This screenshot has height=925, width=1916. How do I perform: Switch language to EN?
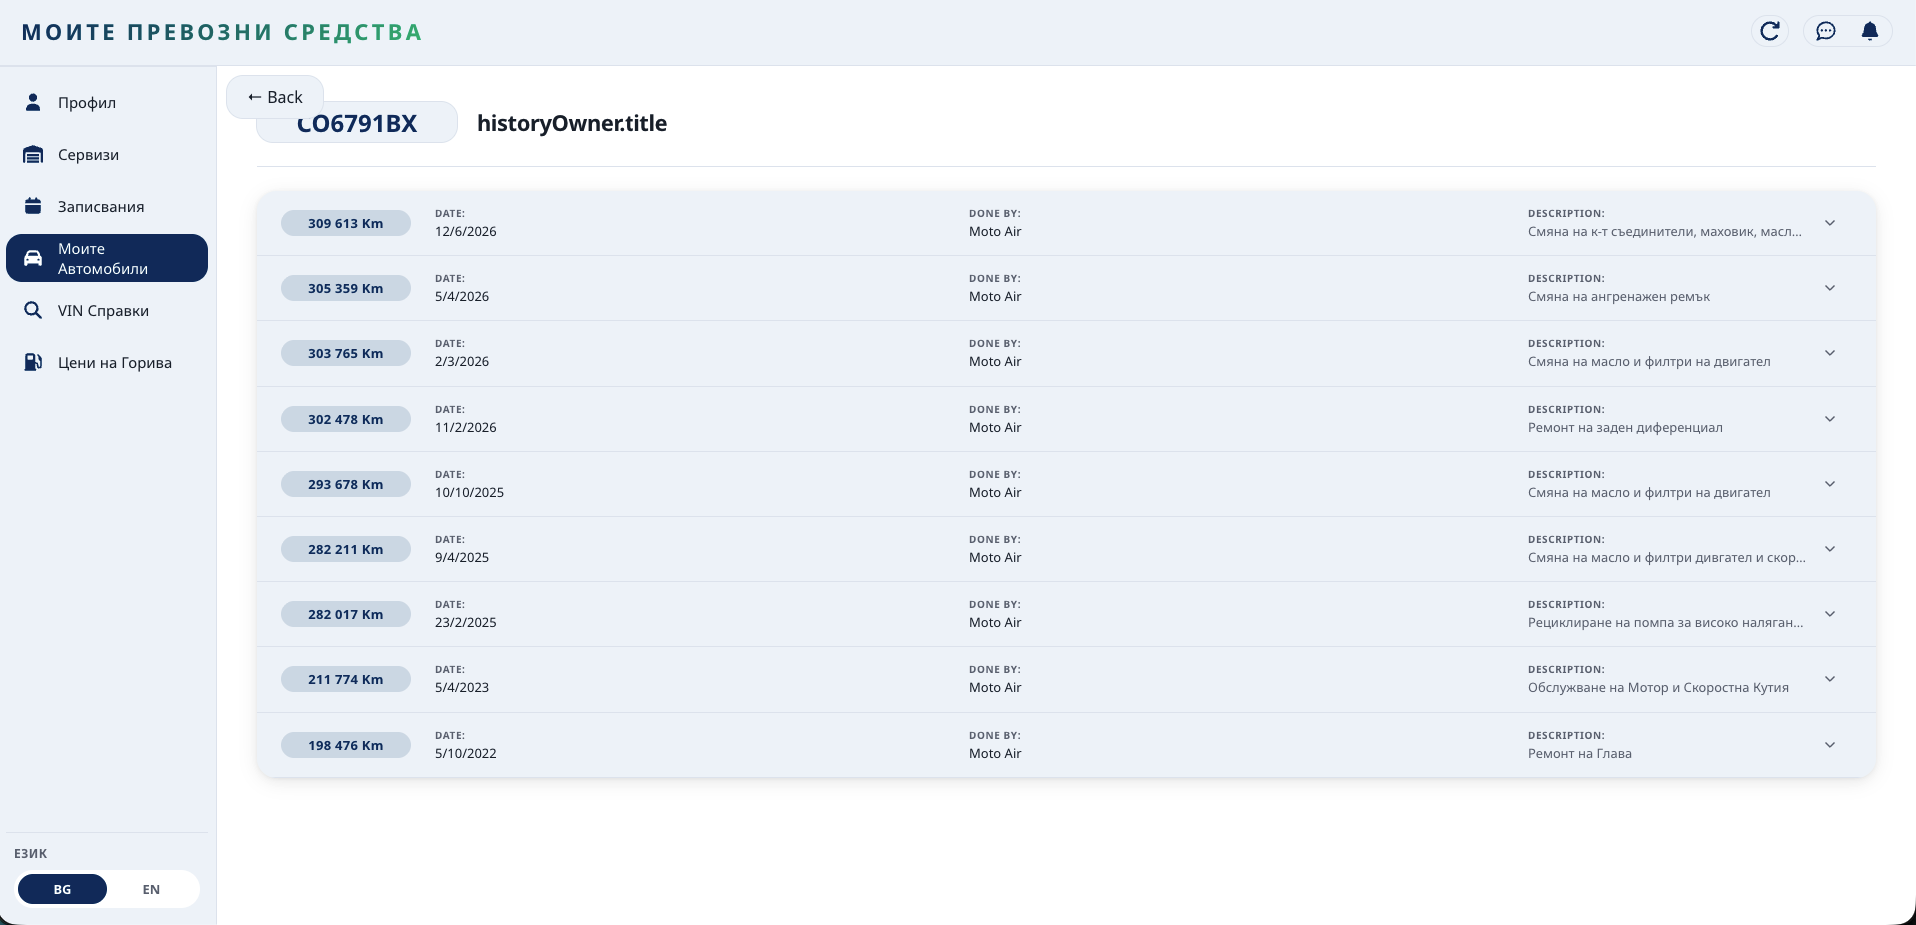pyautogui.click(x=151, y=889)
